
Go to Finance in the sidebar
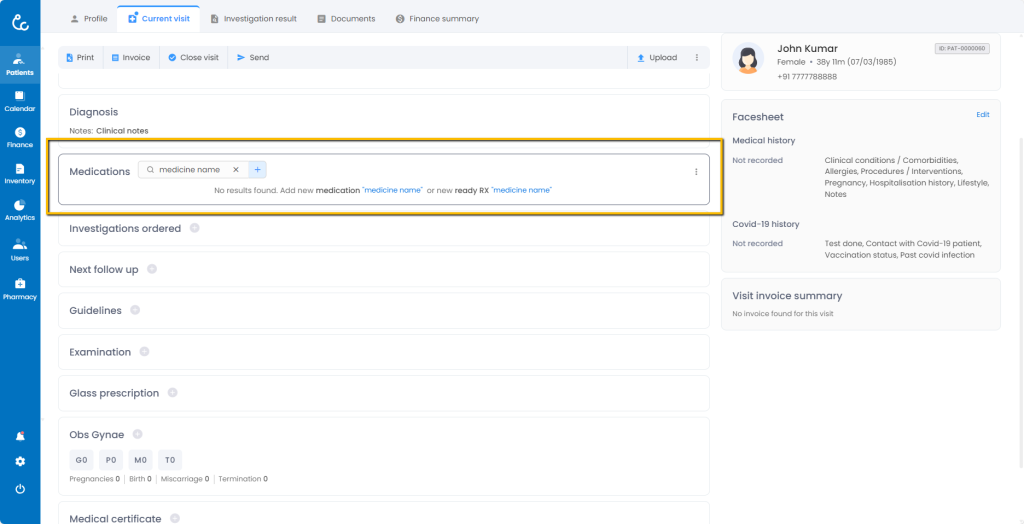[x=20, y=137]
